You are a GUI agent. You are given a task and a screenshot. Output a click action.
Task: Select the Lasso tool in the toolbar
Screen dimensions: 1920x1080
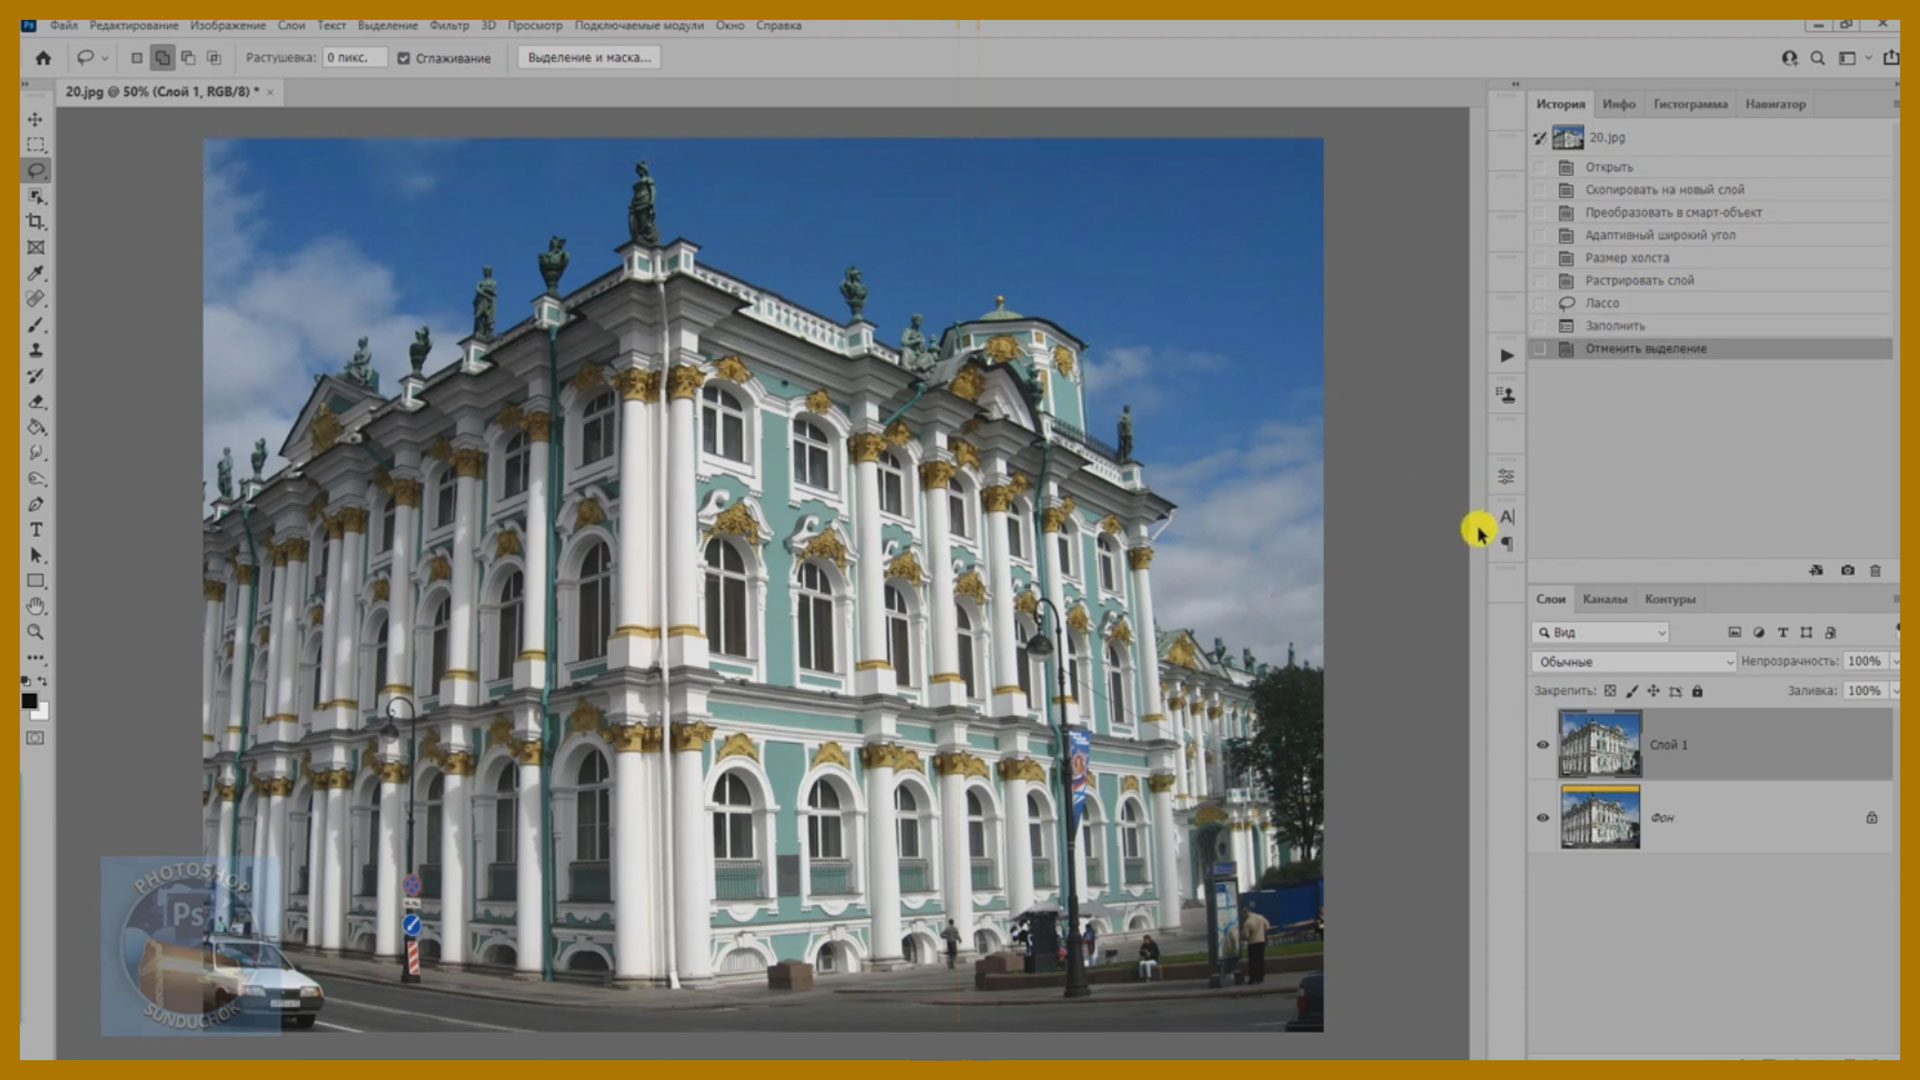click(x=36, y=170)
